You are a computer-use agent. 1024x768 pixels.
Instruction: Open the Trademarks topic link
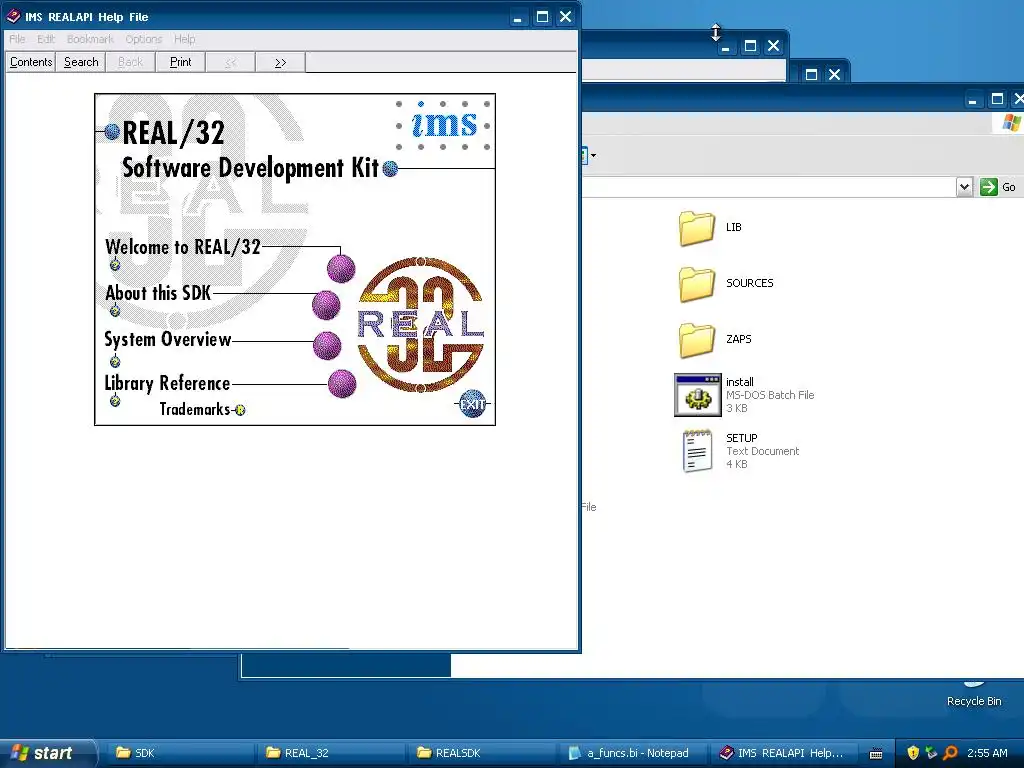coord(195,409)
